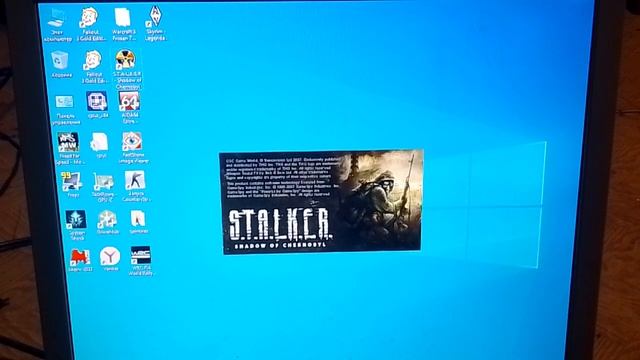The image size is (640, 360).
Task: Launch the Fraps shortcut
Action: pos(72,184)
